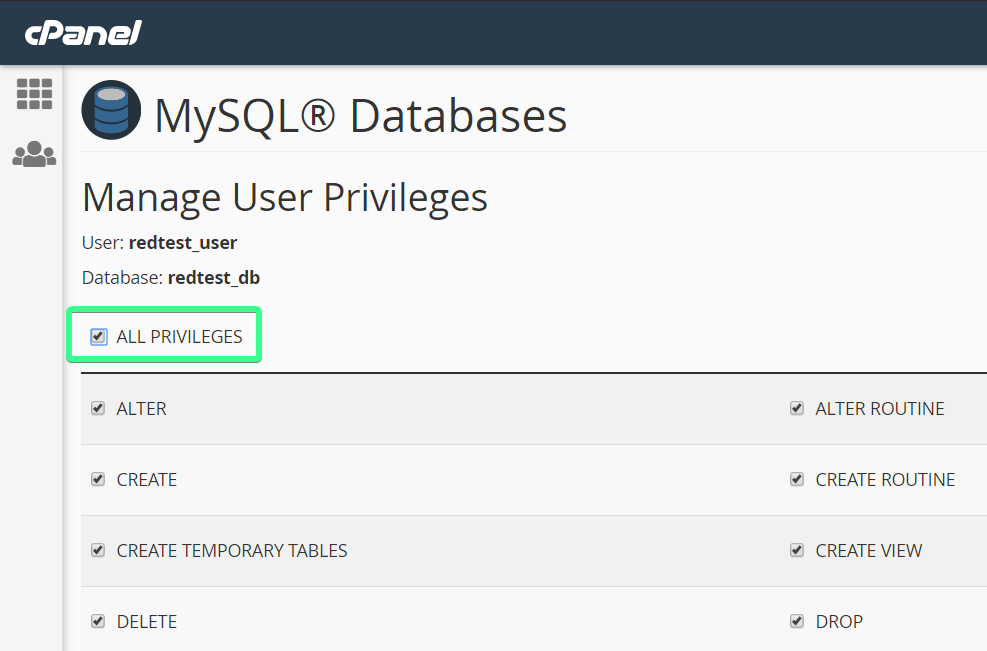The height and width of the screenshot is (651, 987).
Task: Open User Manager people icon in sidebar
Action: coord(34,154)
